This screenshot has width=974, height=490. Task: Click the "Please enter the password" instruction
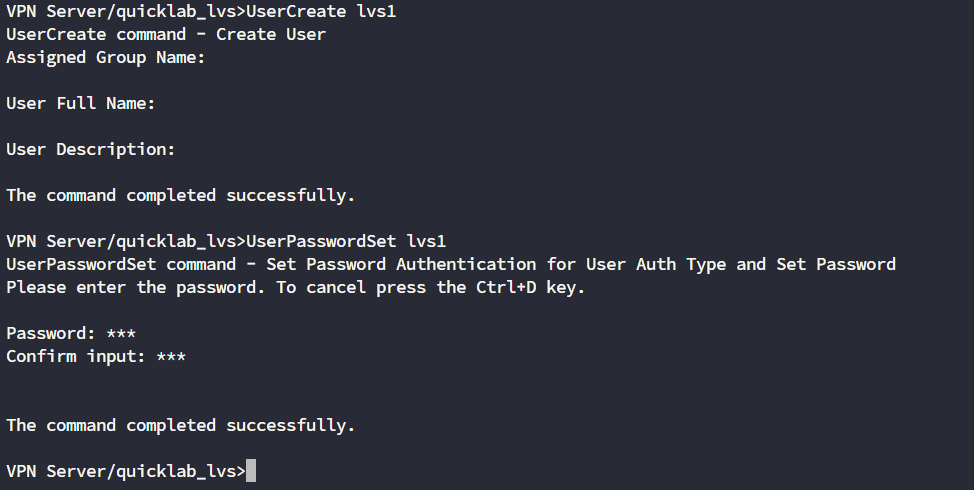[x=136, y=287]
